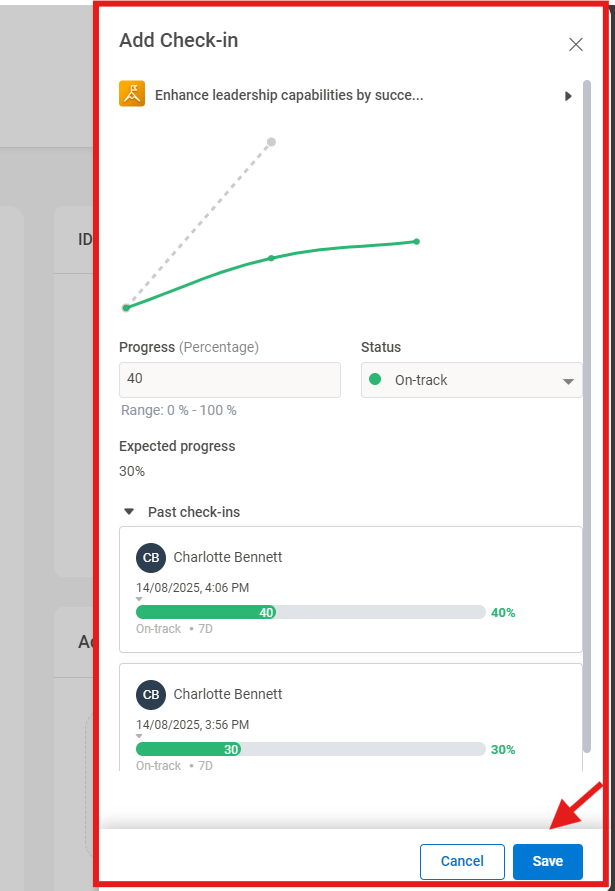Screen dimensions: 615x891
Task: Close the Add Check-in dialog
Action: point(575,44)
